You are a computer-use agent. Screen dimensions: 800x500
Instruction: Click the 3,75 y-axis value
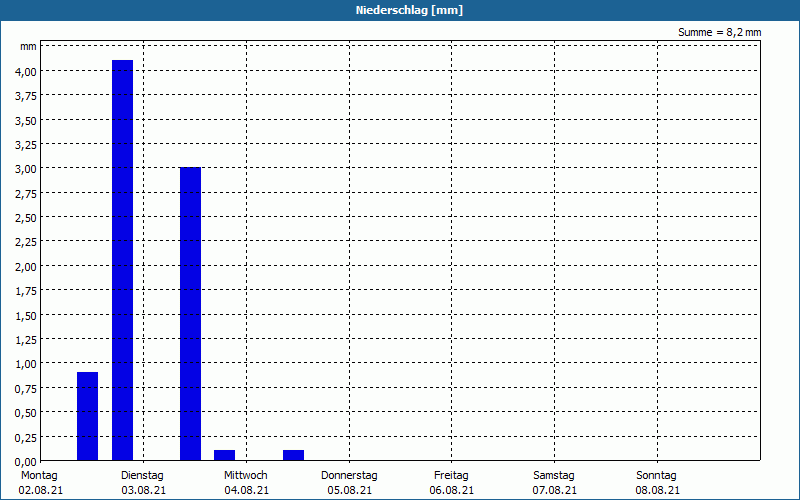[26, 96]
